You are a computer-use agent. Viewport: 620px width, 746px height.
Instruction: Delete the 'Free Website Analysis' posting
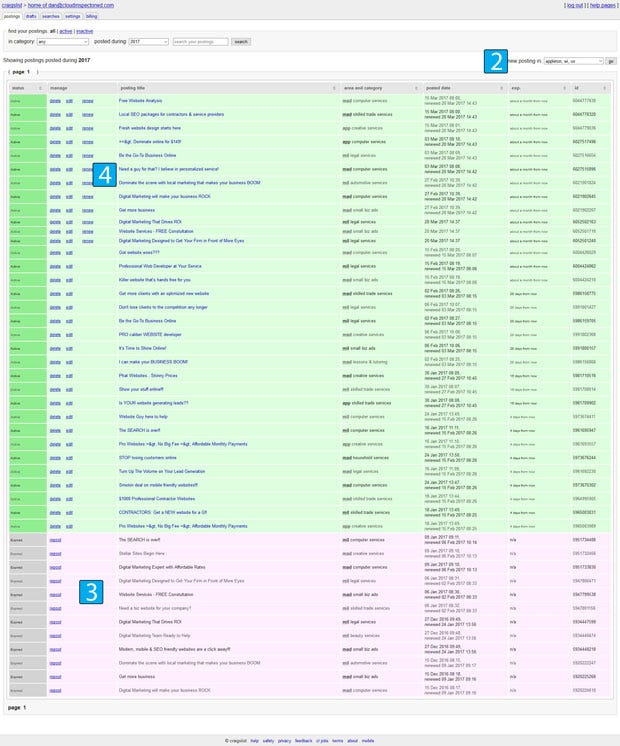click(55, 101)
